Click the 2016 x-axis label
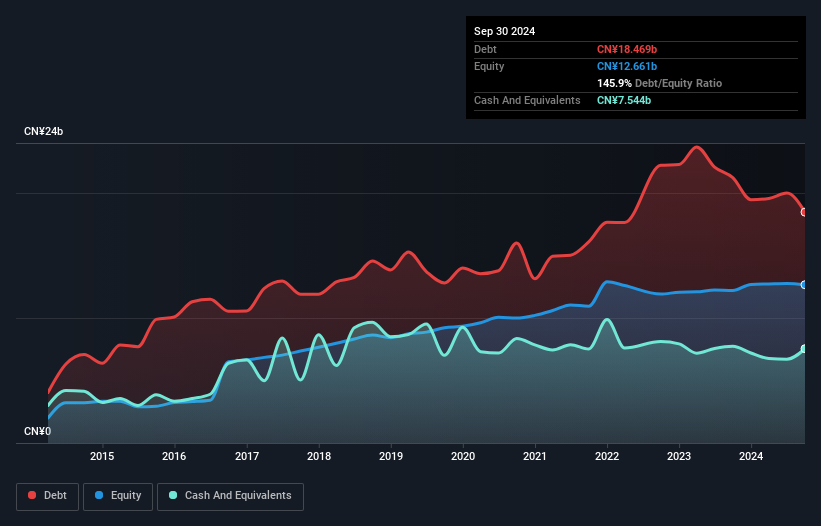The image size is (821, 526). (x=174, y=456)
